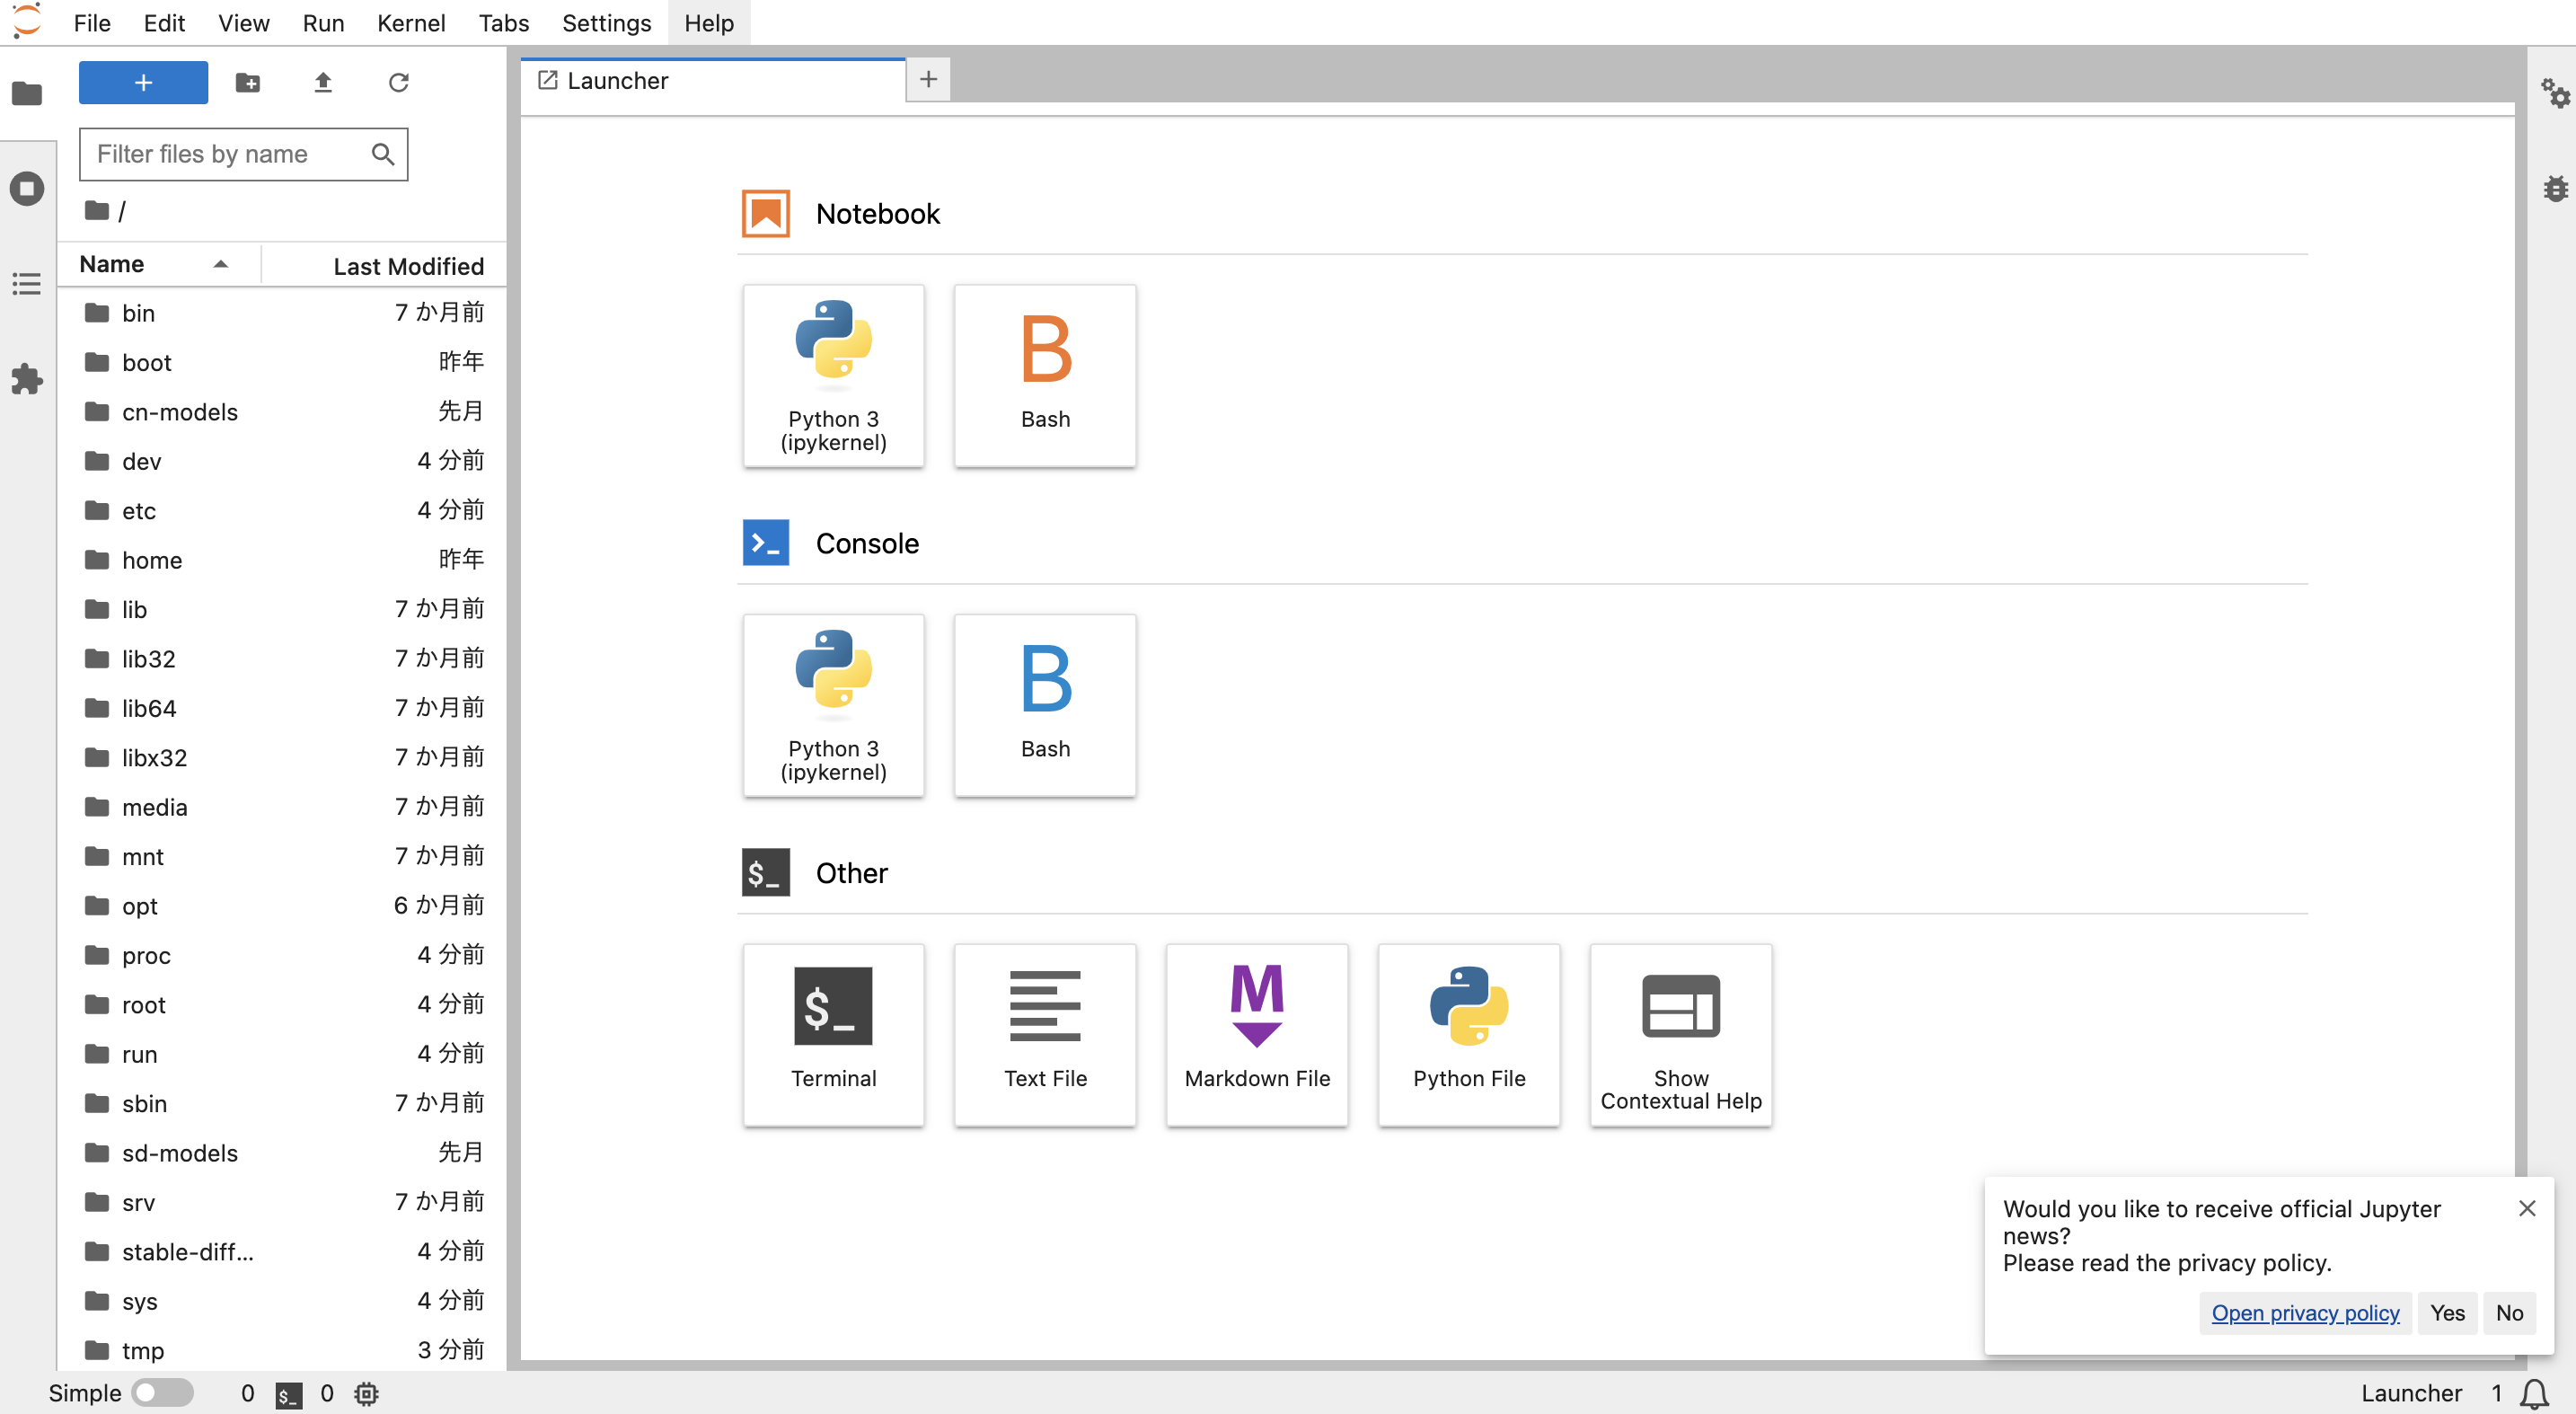Open the Extension Manager puzzle icon
The width and height of the screenshot is (2576, 1414).
(27, 379)
